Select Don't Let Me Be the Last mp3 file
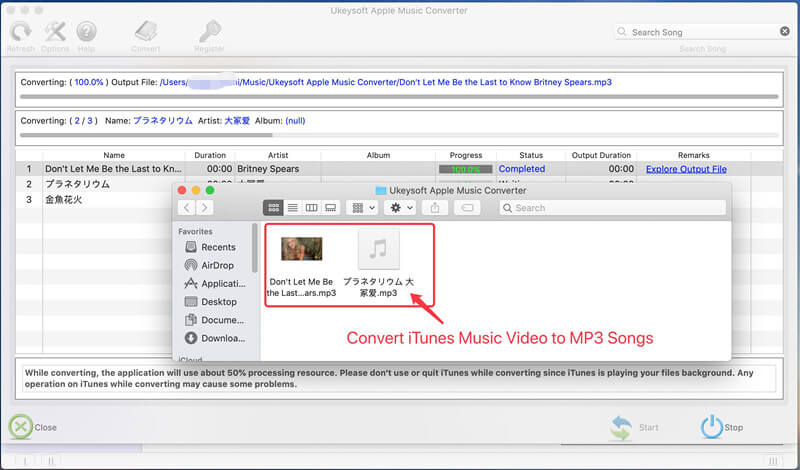 coord(302,265)
